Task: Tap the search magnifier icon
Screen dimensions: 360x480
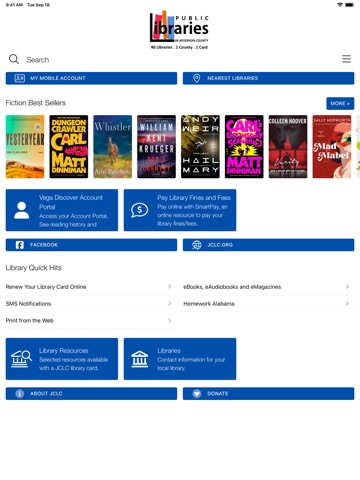Action: pyautogui.click(x=14, y=59)
